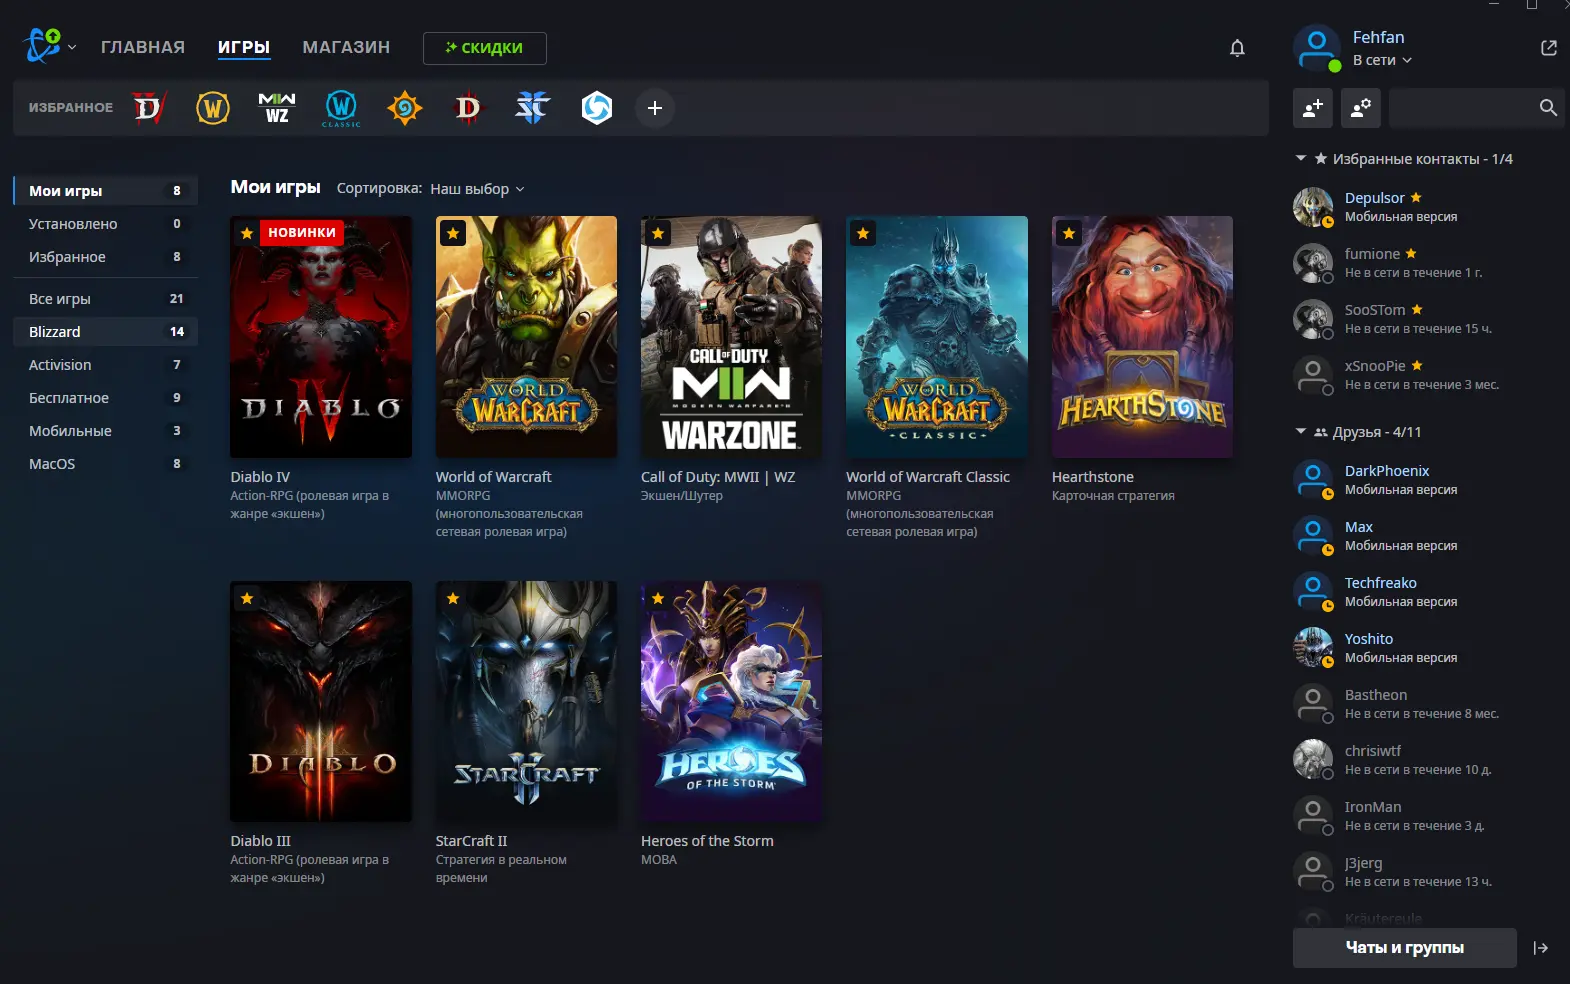Click the Fehfan username link
Image resolution: width=1570 pixels, height=984 pixels.
point(1378,37)
